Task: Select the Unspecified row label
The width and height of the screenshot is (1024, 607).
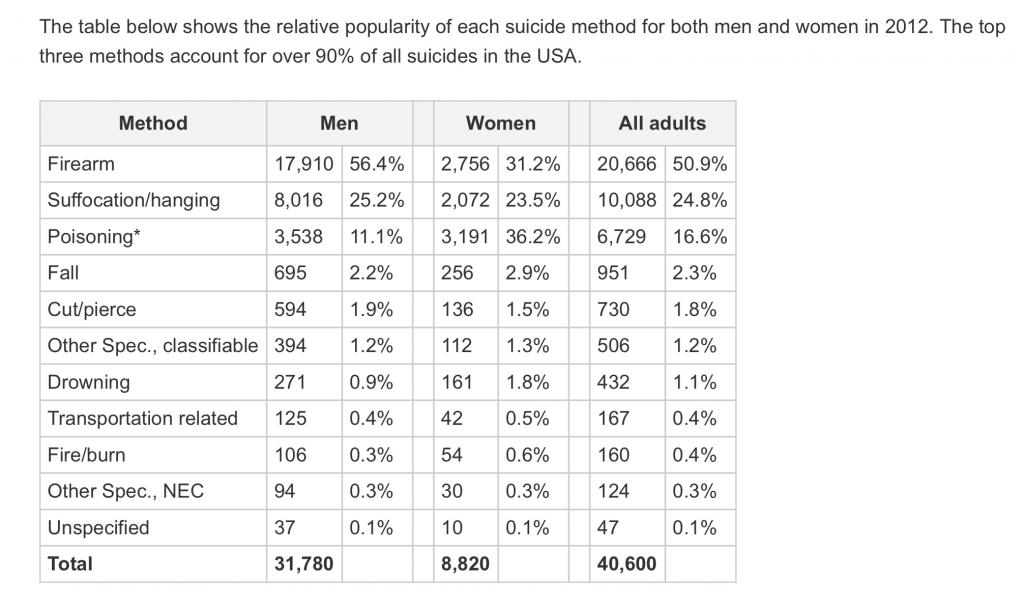Action: tap(98, 527)
